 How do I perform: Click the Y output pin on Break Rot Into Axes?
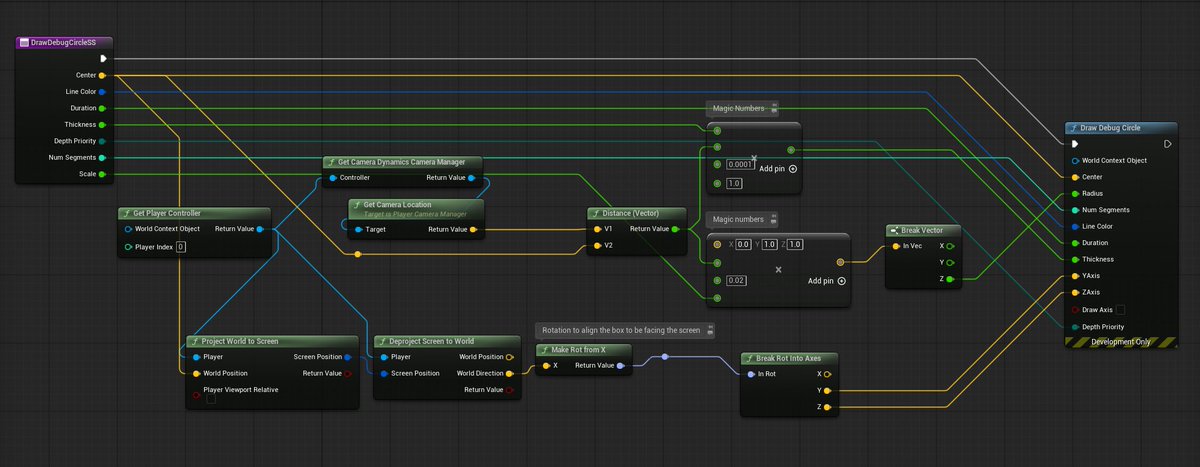[827, 391]
